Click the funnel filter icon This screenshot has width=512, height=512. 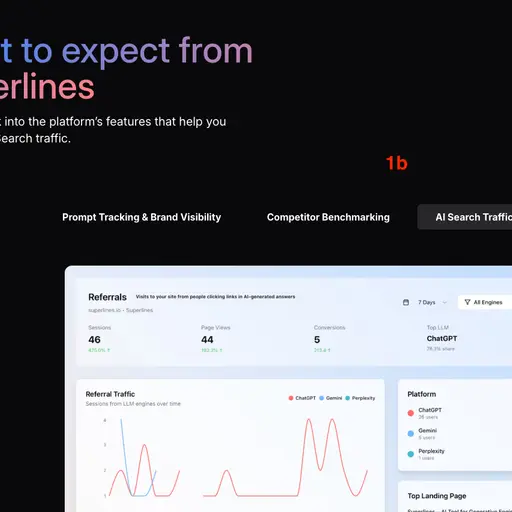pos(467,302)
